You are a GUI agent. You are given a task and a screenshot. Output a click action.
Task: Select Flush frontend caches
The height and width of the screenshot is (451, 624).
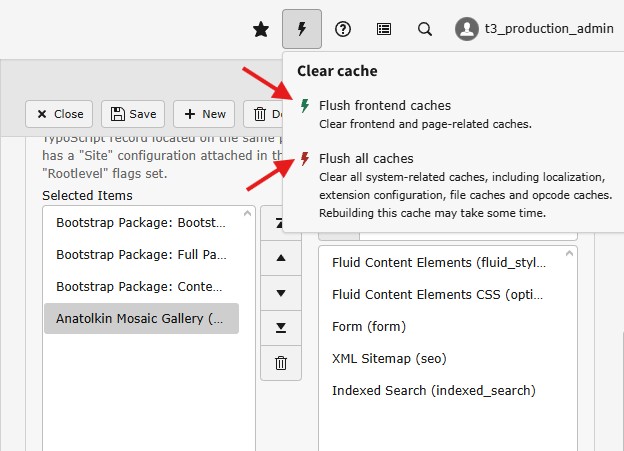pos(384,106)
